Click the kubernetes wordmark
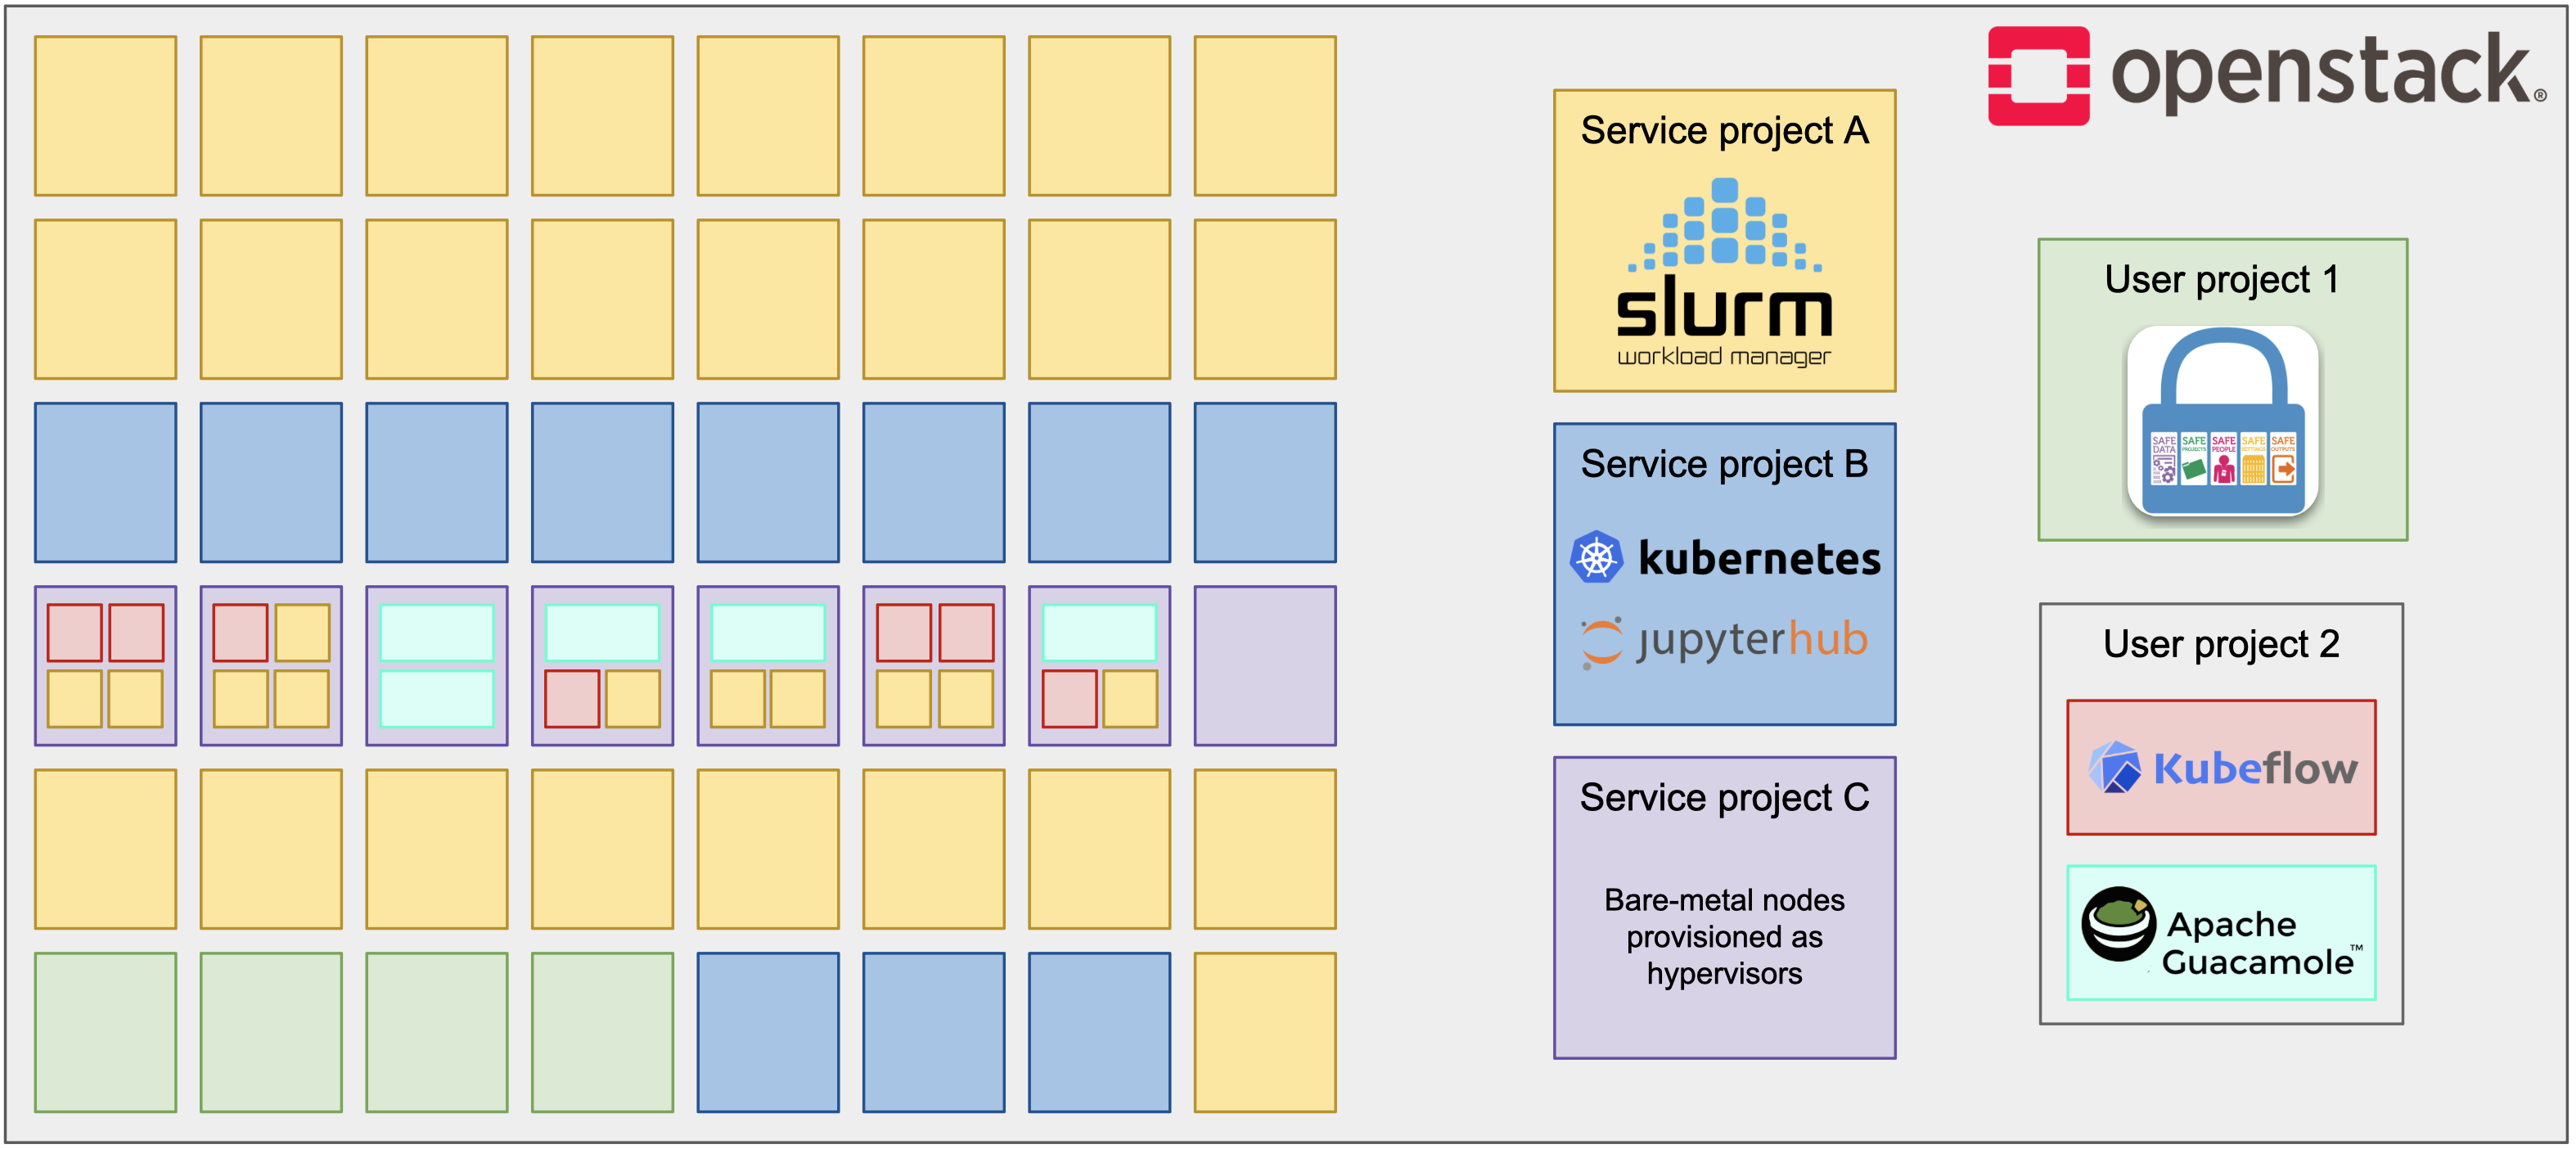This screenshot has width=2576, height=1149. point(1759,558)
